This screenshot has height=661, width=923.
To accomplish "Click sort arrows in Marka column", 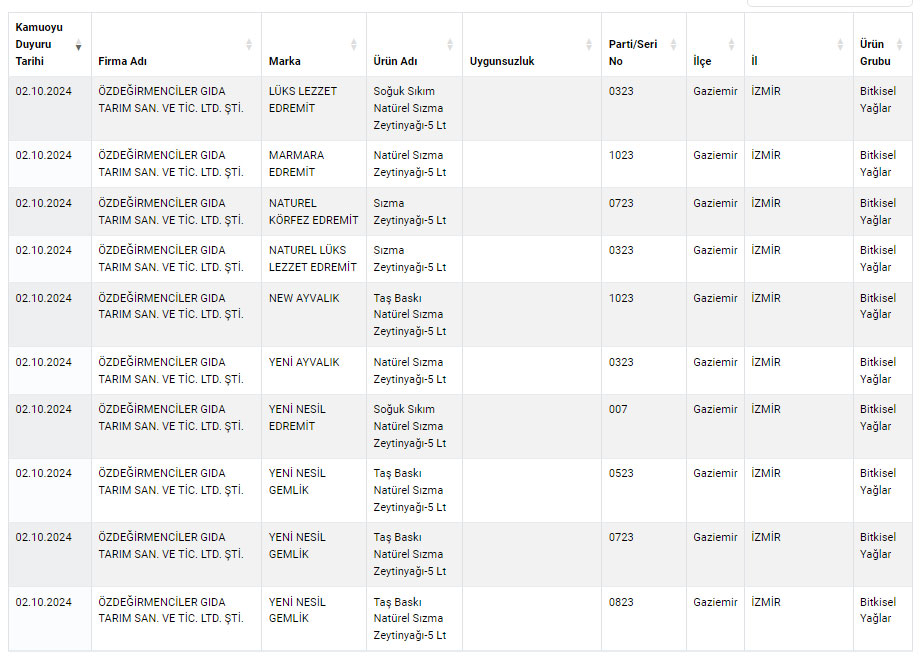I will click(354, 45).
